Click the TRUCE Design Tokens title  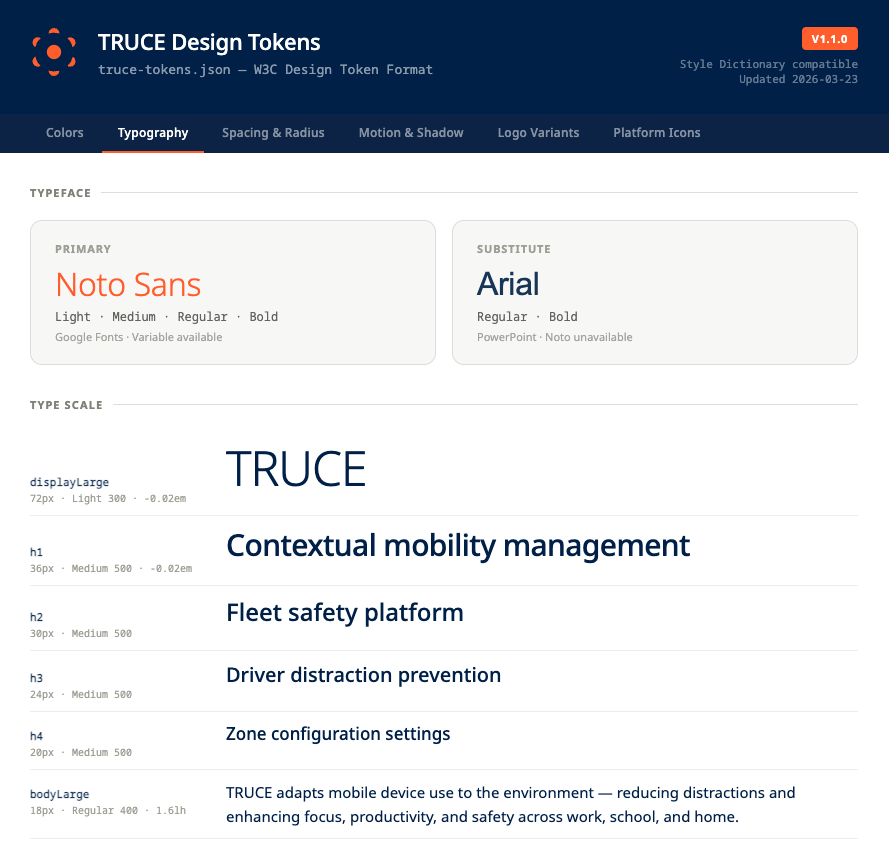209,43
